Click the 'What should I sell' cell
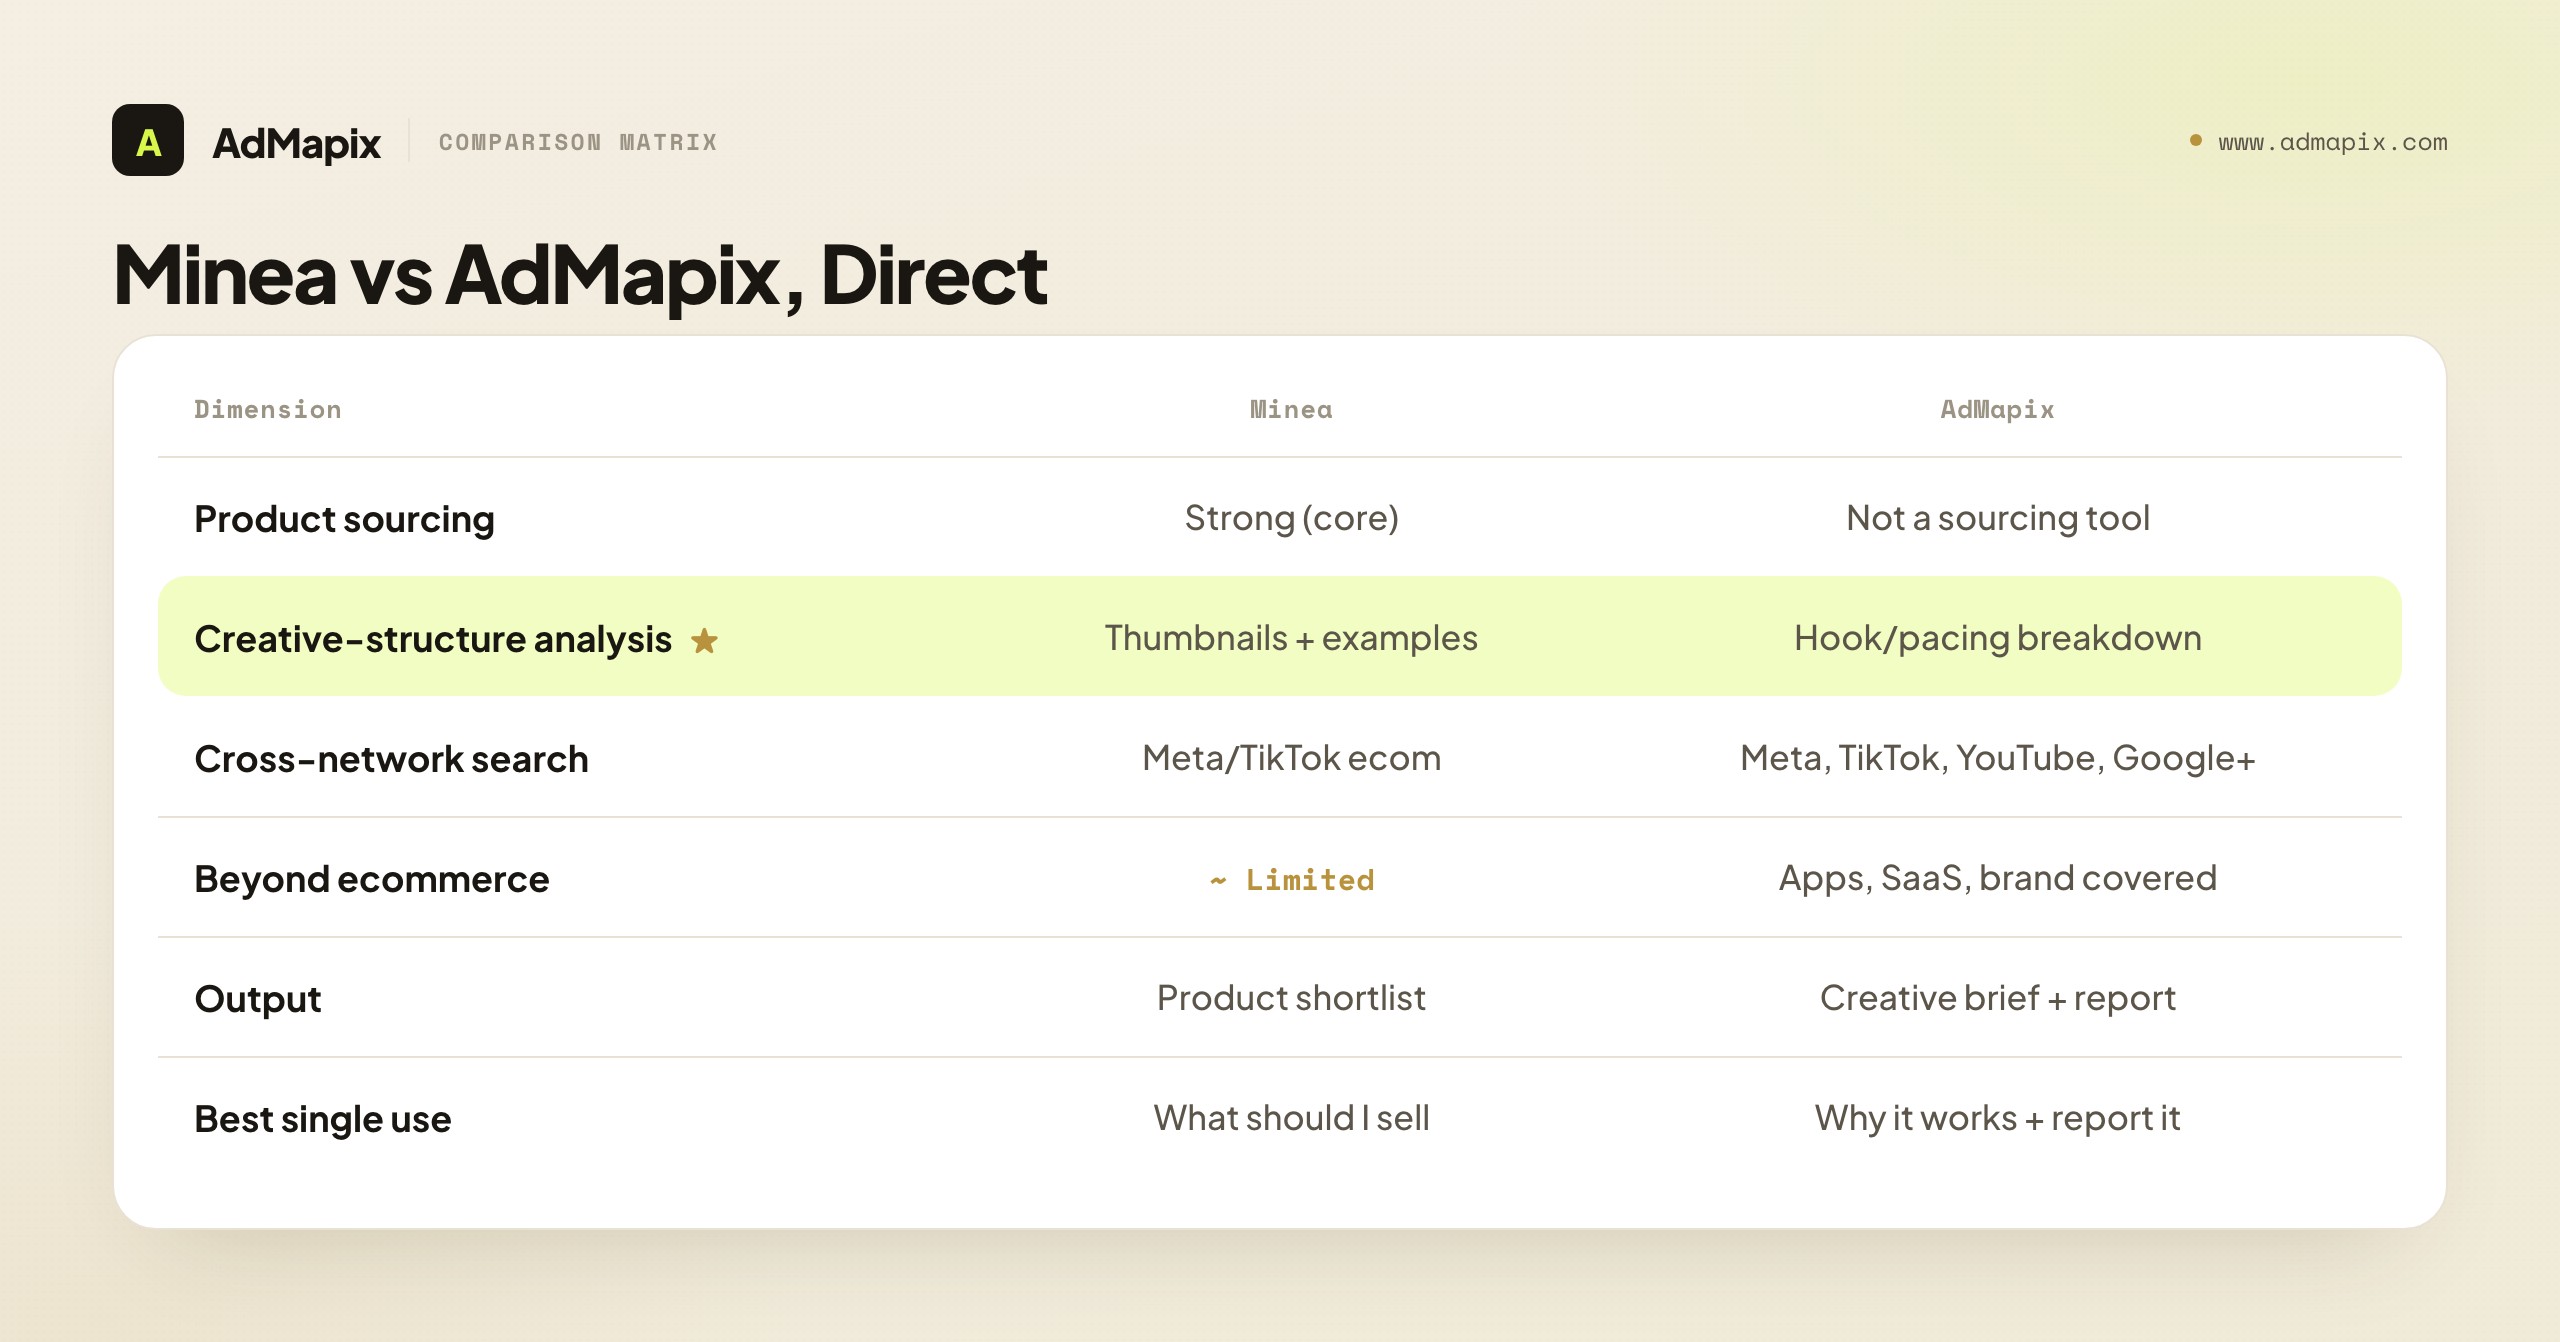The width and height of the screenshot is (2560, 1342). click(1291, 1118)
